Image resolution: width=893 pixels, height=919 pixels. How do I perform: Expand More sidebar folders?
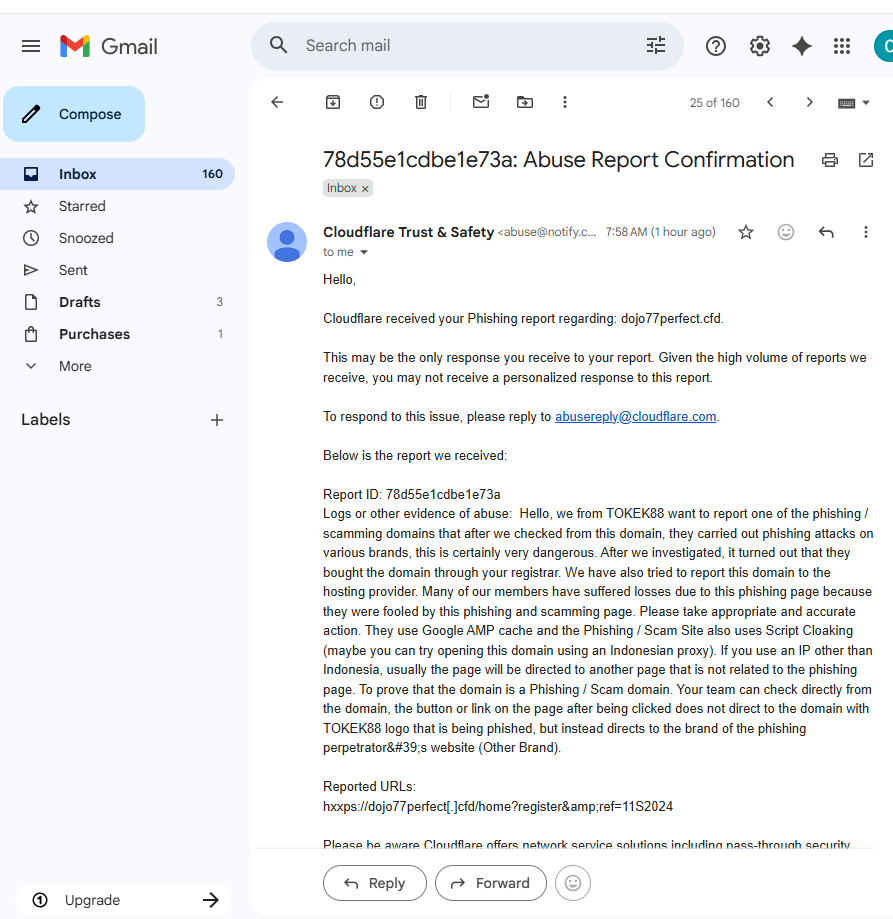coord(117,366)
